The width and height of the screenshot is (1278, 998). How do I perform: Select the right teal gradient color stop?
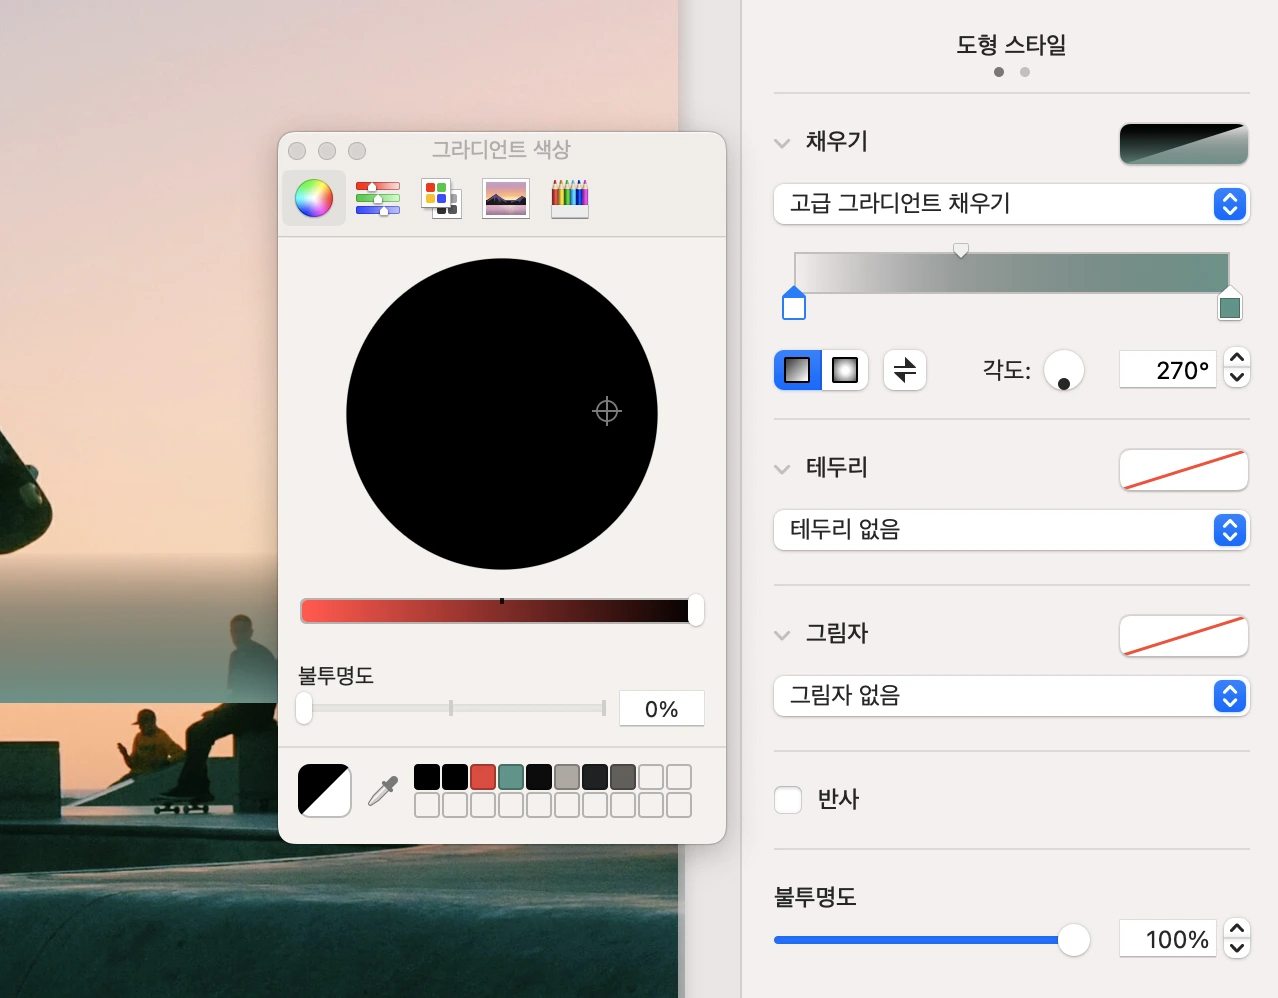1230,303
